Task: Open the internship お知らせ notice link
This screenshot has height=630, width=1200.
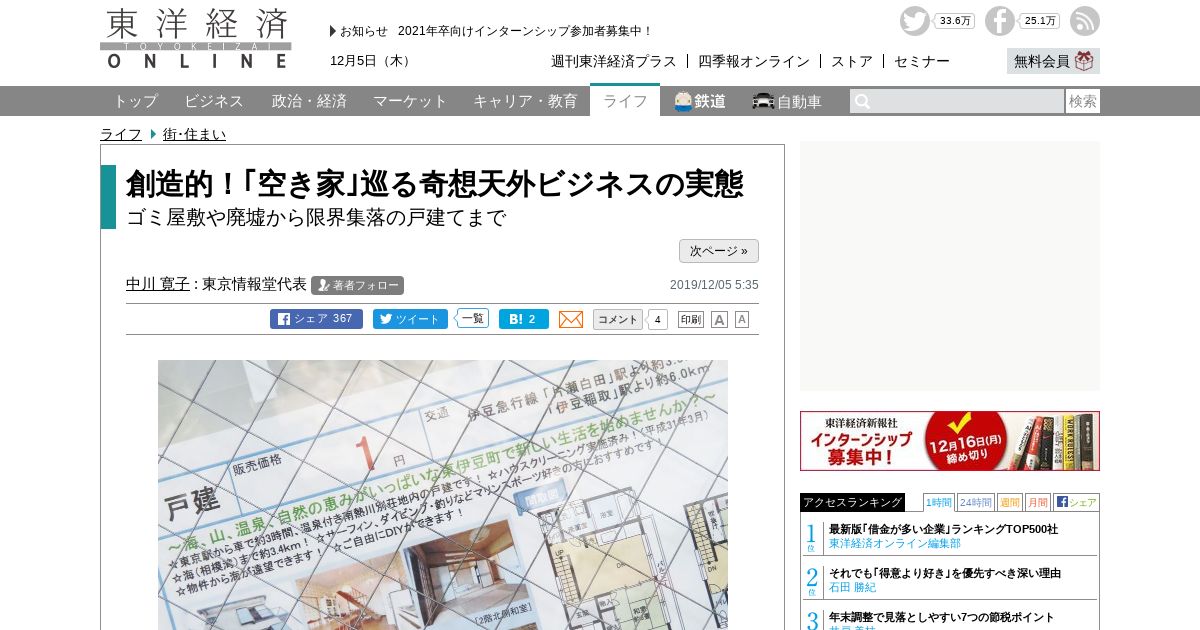Action: click(x=525, y=31)
